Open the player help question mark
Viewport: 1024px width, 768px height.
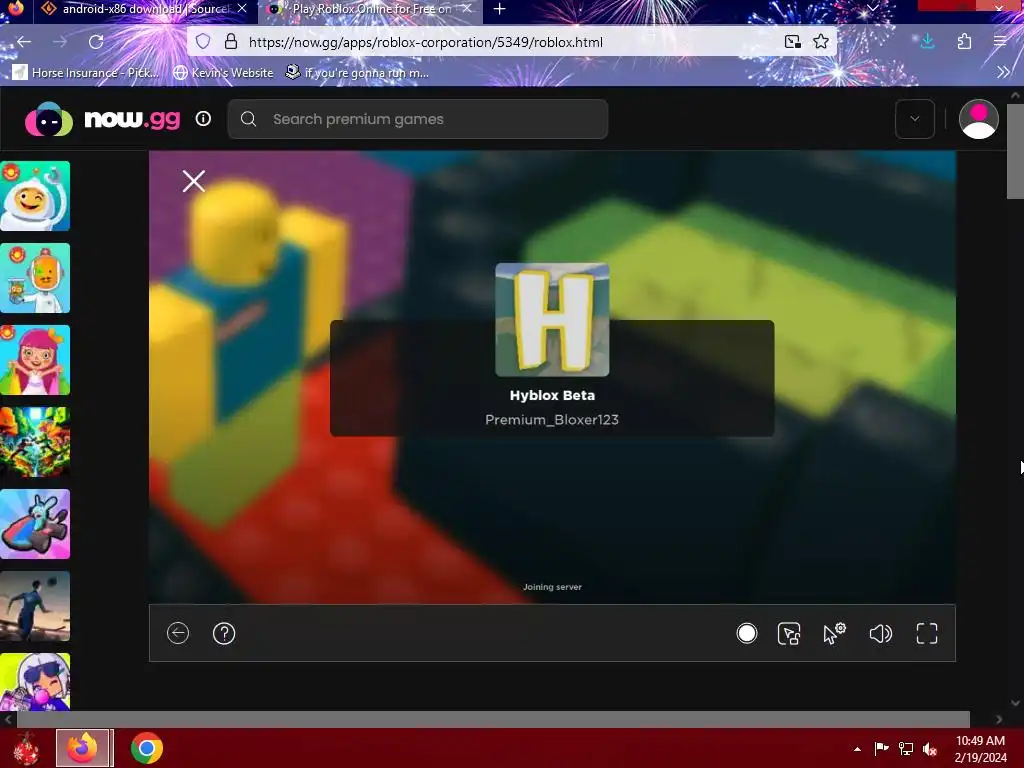pos(224,633)
